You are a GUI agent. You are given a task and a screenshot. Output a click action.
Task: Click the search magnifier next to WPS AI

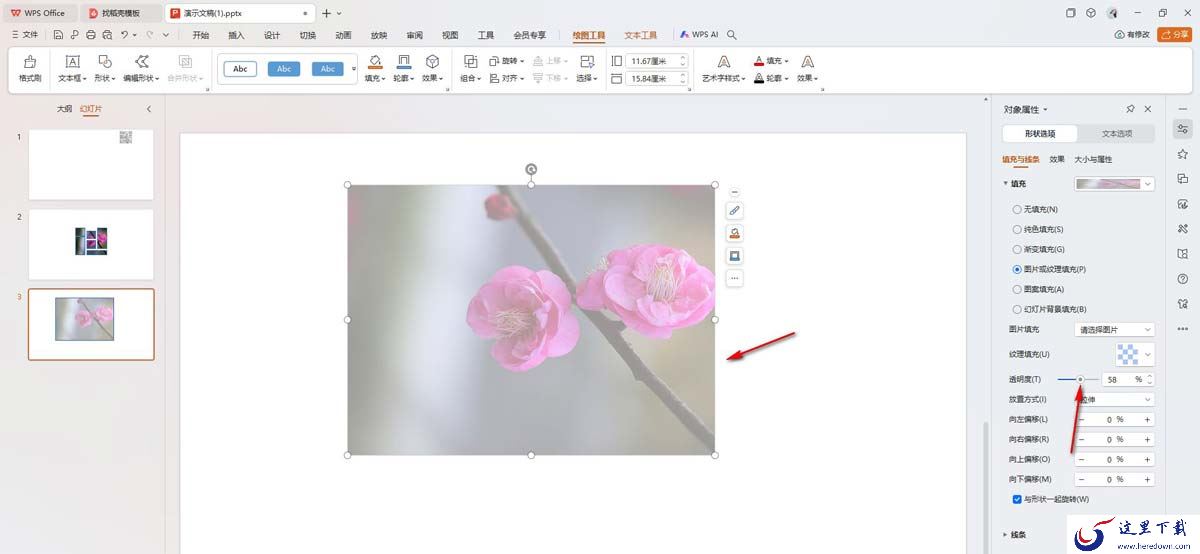coord(732,35)
